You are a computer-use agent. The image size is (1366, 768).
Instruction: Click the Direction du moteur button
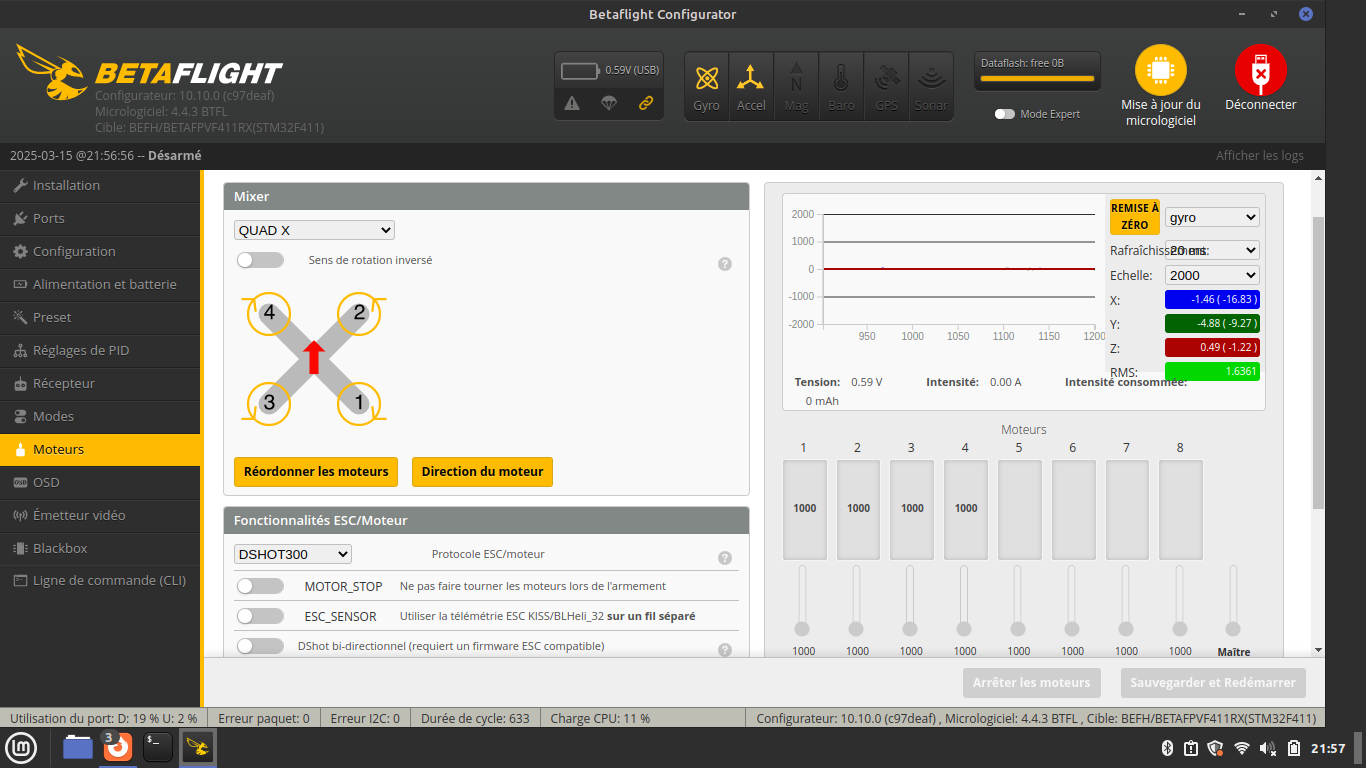tap(482, 472)
